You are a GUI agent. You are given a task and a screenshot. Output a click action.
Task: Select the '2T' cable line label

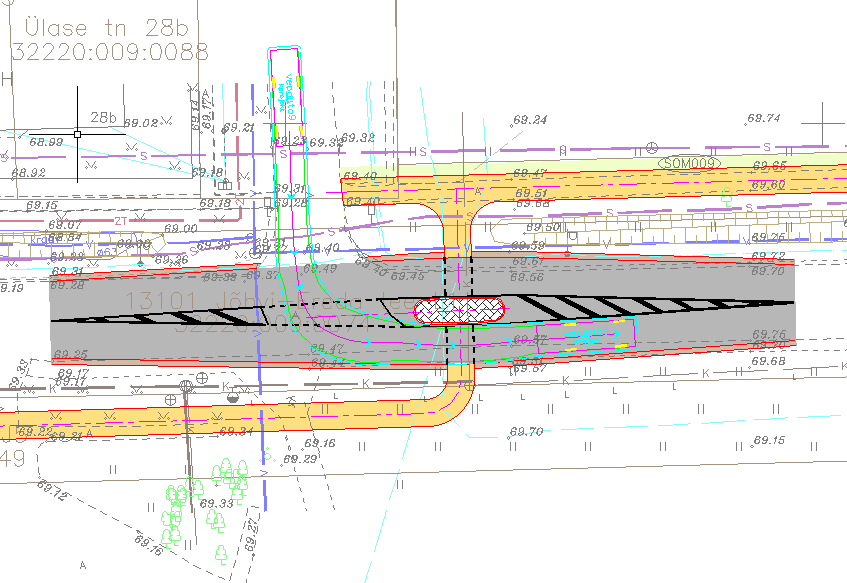pyautogui.click(x=120, y=221)
